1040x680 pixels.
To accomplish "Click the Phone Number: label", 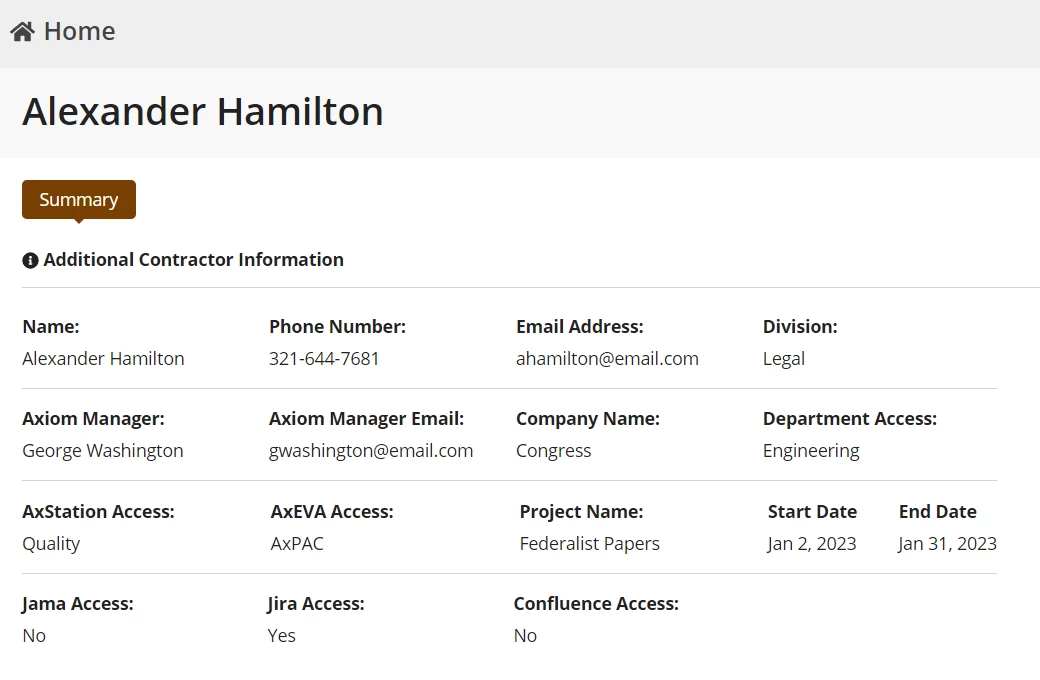I will coord(337,326).
